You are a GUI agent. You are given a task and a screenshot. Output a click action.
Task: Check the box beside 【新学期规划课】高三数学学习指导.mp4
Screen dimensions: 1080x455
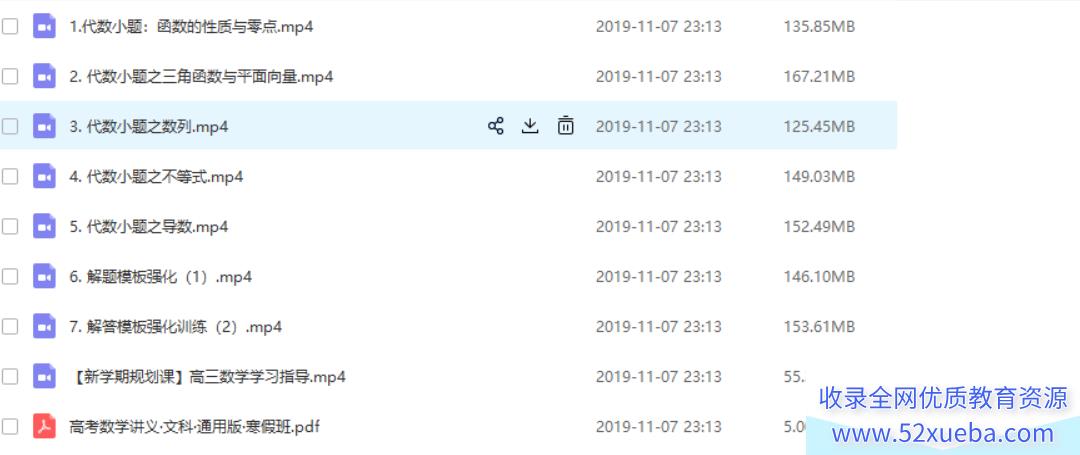tap(10, 377)
